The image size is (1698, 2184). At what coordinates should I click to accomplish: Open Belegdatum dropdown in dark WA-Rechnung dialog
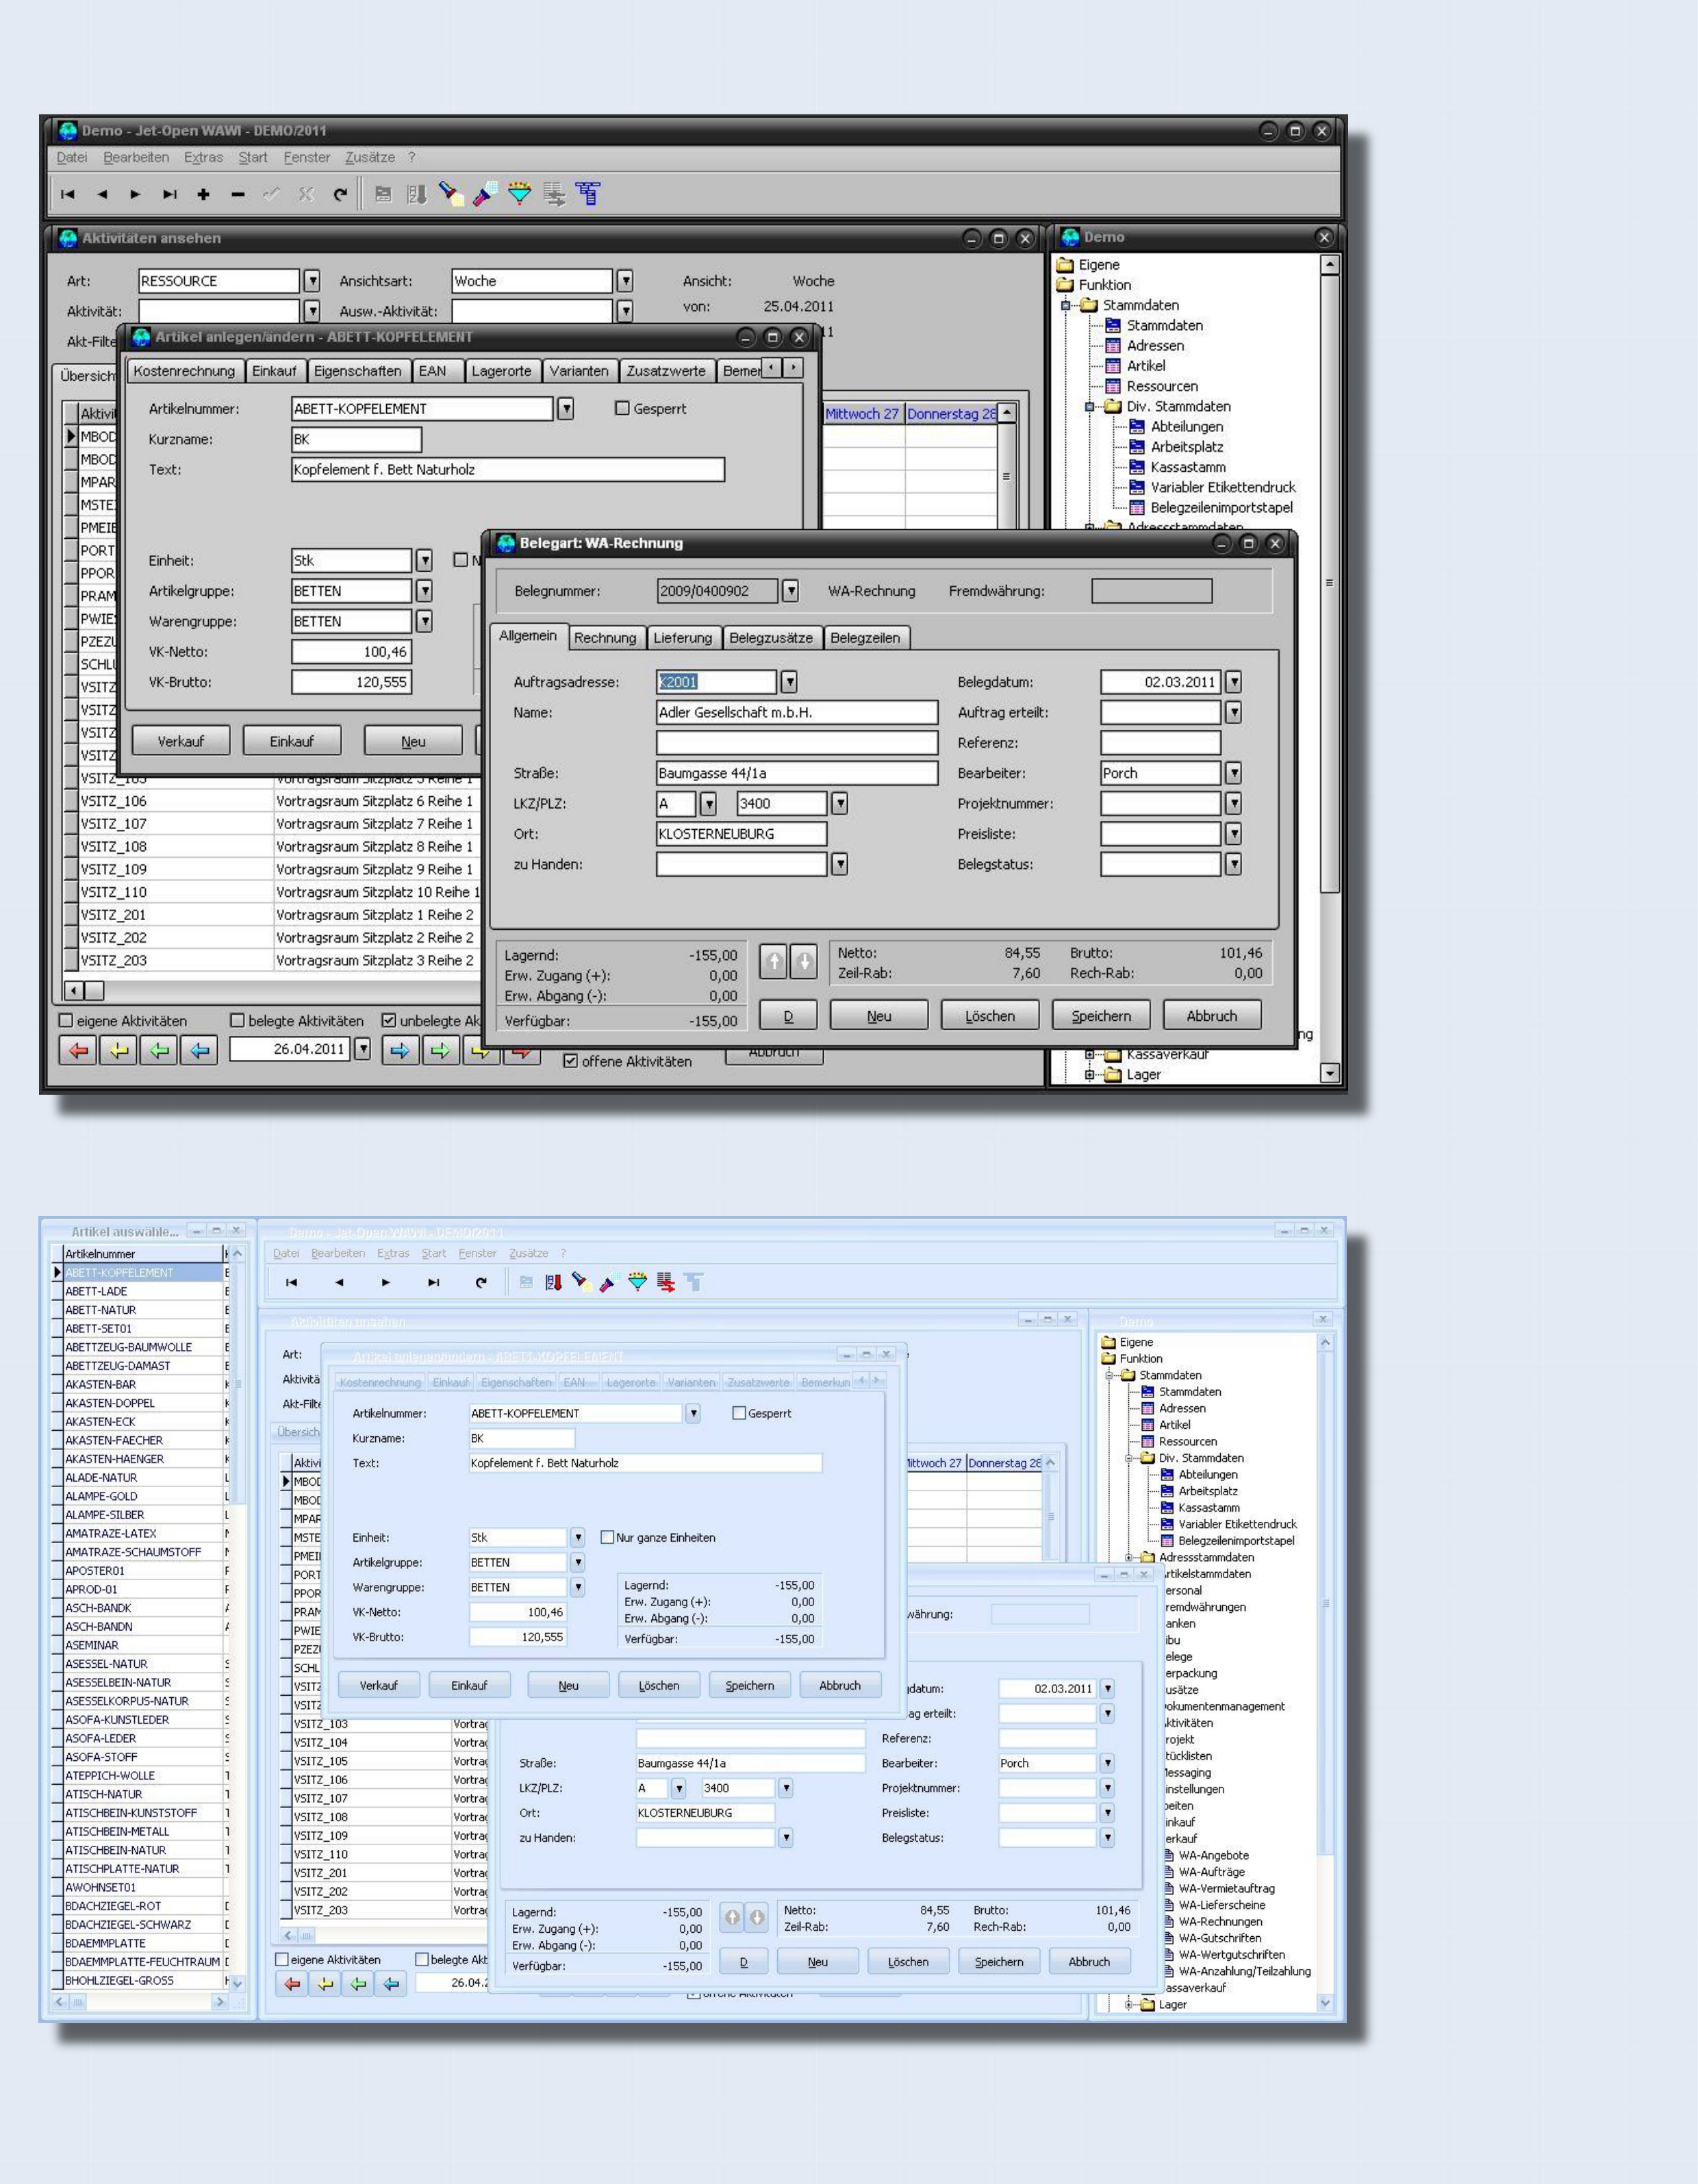[1234, 682]
